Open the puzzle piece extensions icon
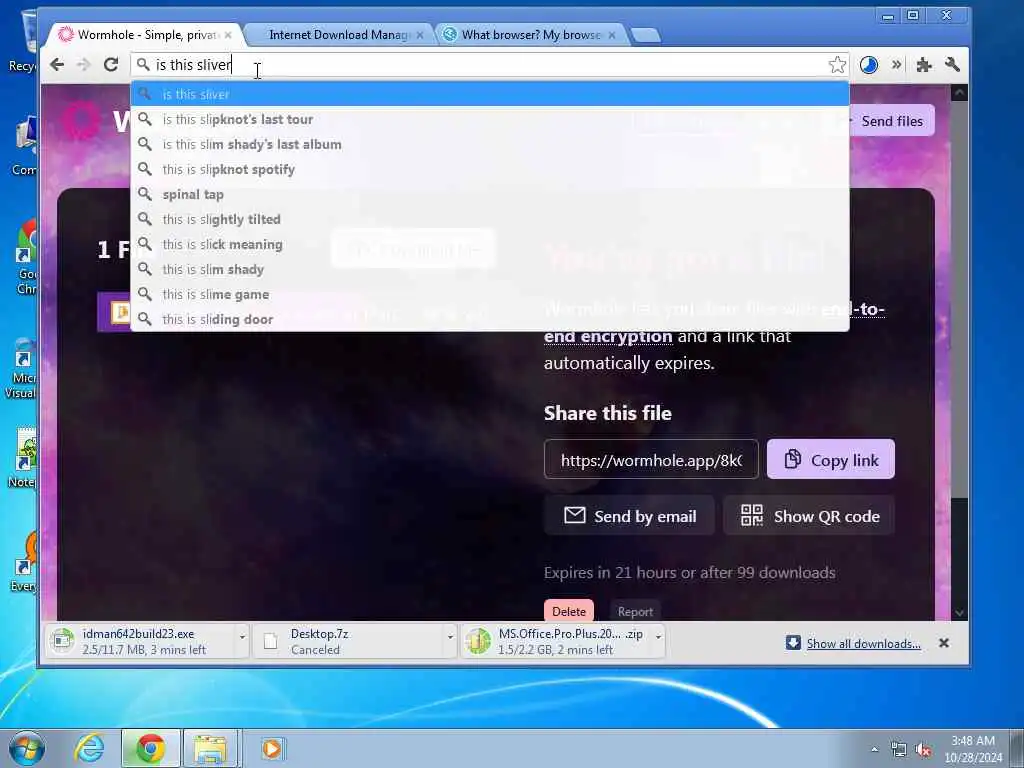 [x=923, y=65]
